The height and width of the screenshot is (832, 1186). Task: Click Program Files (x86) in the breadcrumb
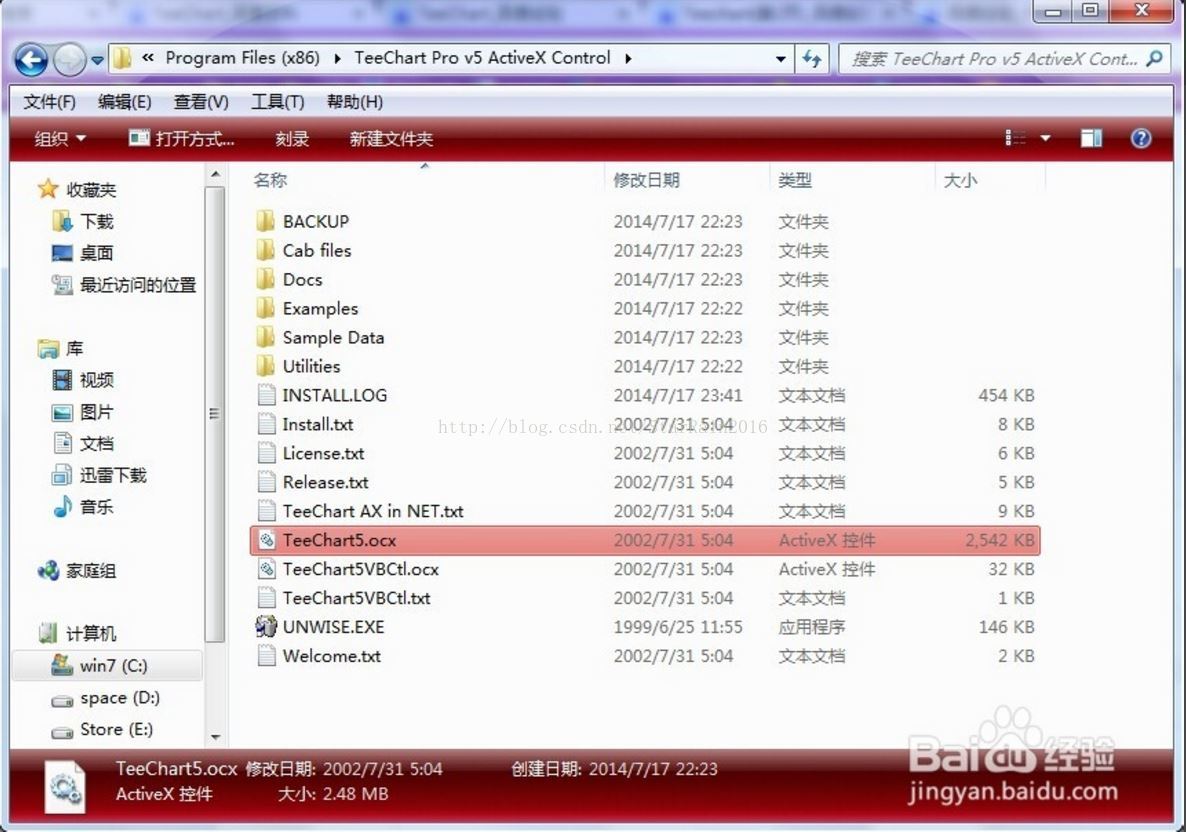pos(242,57)
